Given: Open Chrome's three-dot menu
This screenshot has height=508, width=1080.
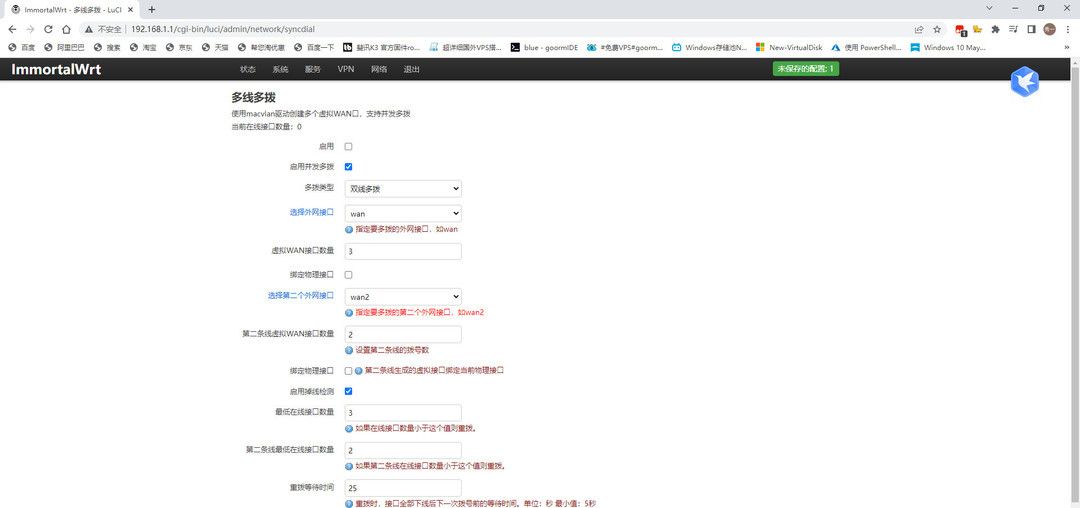Looking at the screenshot, I should click(1067, 30).
